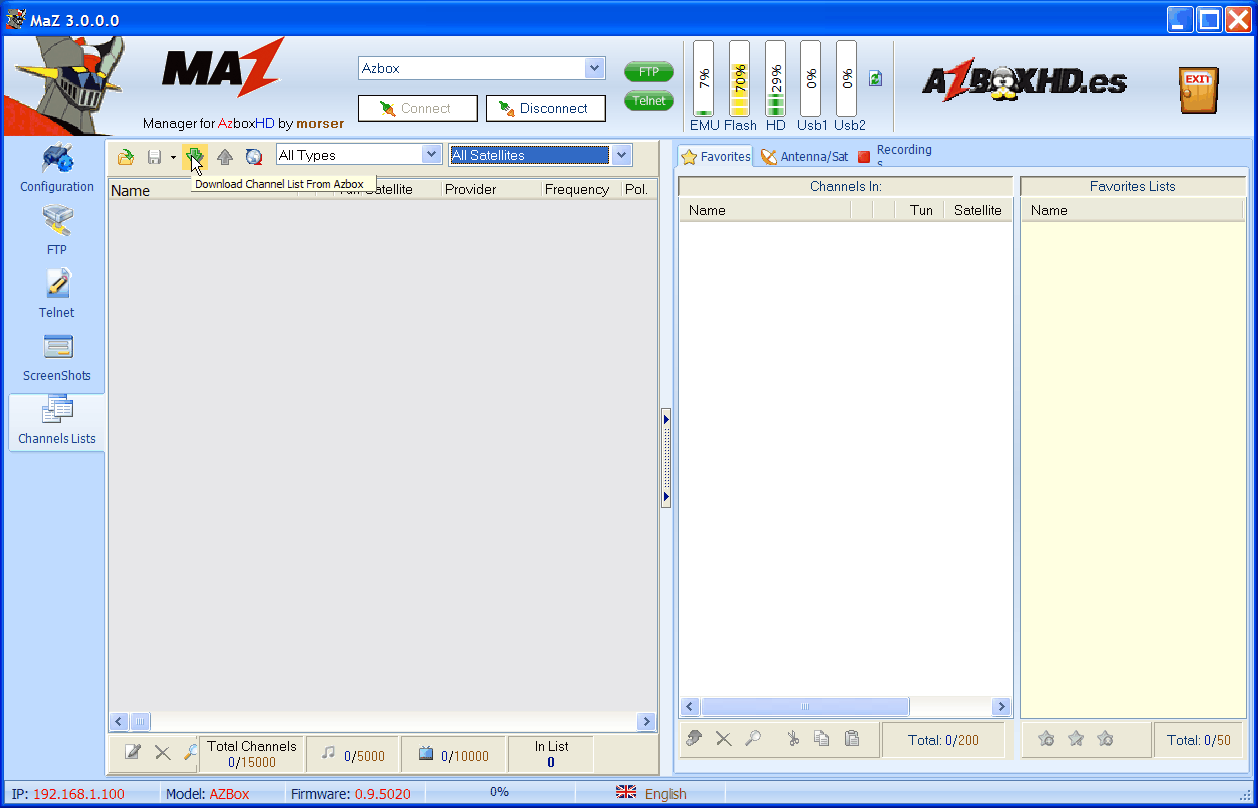The image size is (1258, 808).
Task: Click the third star icon under Favorites Lists
Action: tap(1105, 739)
